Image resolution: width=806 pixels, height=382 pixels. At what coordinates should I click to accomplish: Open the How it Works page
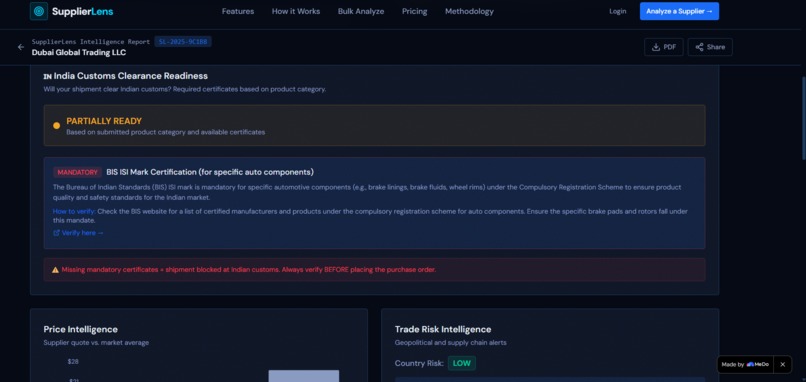coord(296,11)
